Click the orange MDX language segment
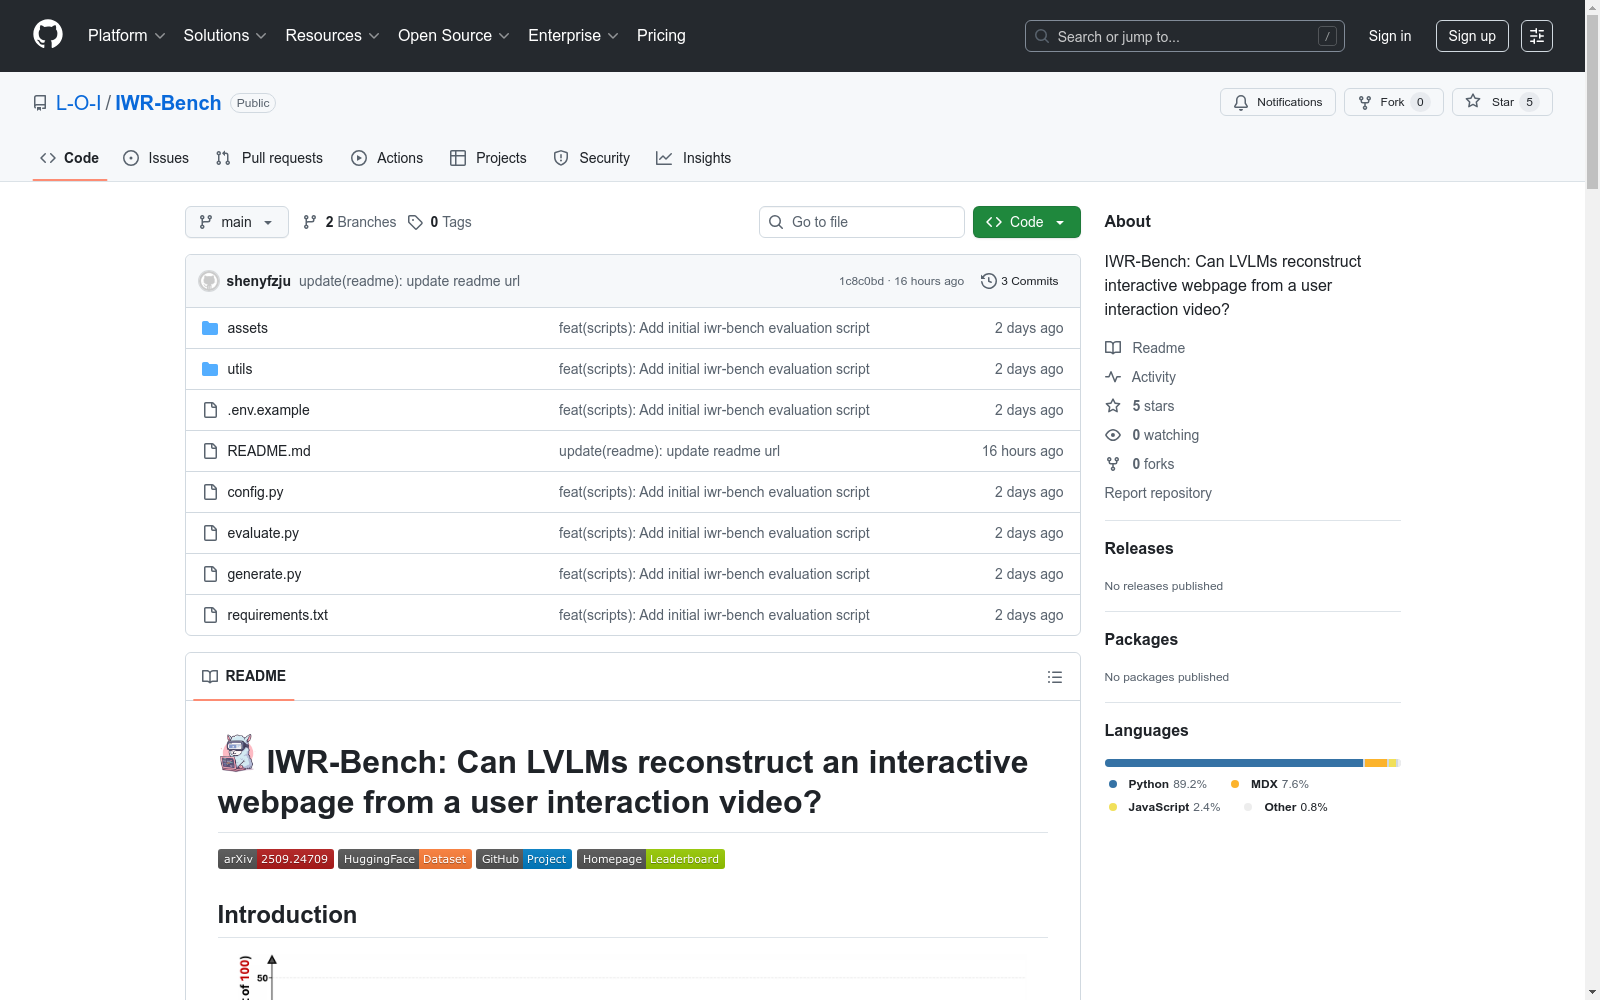 (1376, 763)
